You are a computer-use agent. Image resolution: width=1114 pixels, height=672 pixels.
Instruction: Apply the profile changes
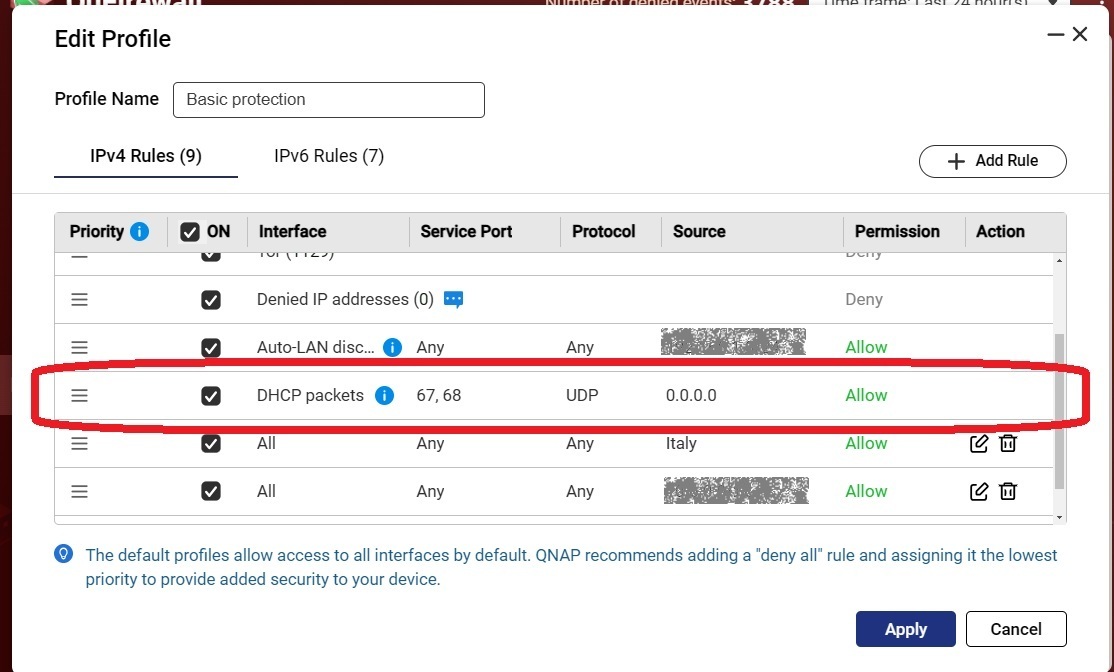[905, 629]
